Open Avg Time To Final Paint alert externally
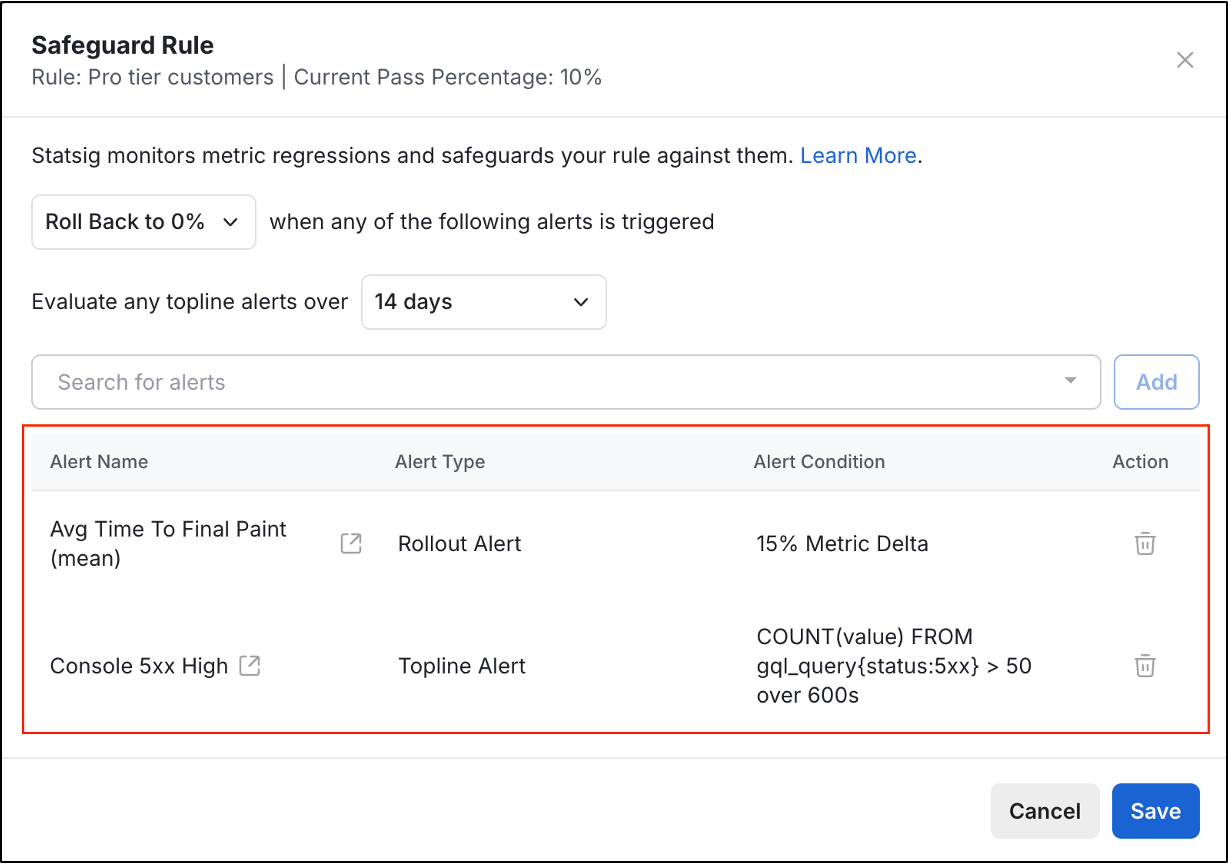This screenshot has width=1228, height=864. [x=350, y=543]
